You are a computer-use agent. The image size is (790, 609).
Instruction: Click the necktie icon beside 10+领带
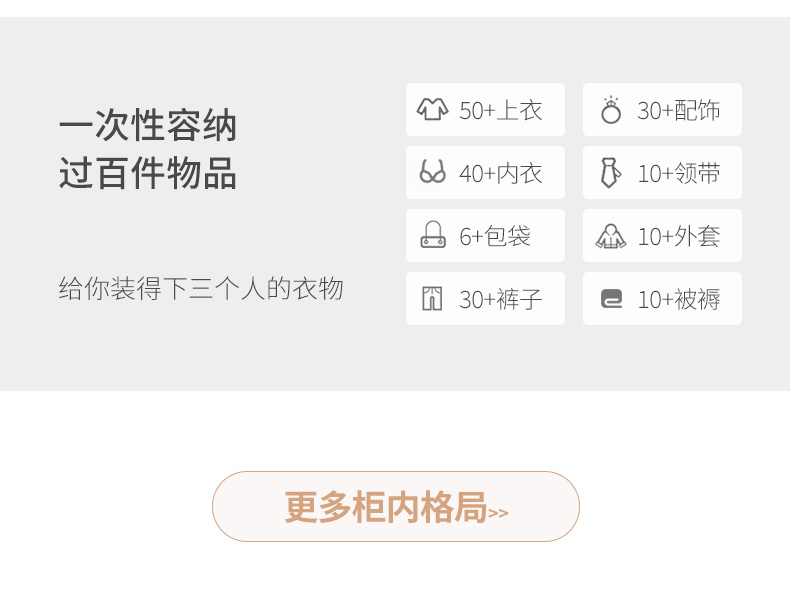611,172
